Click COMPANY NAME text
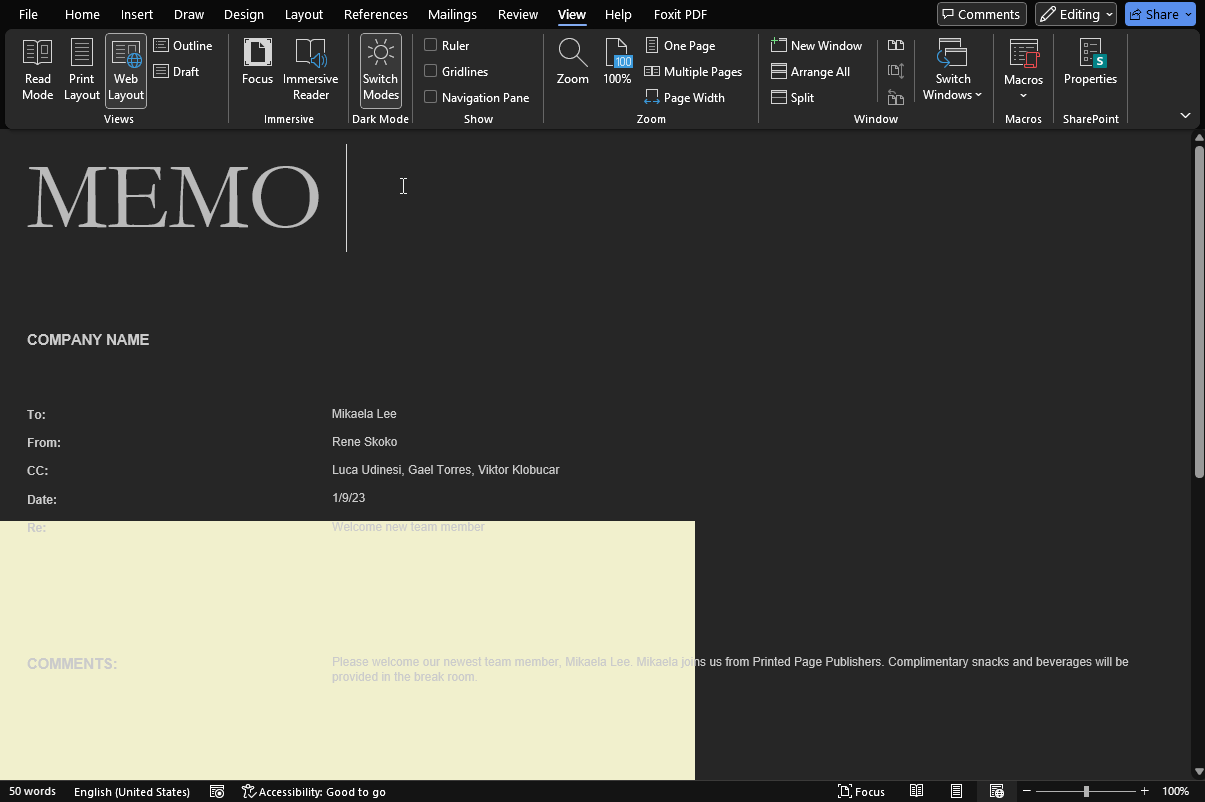This screenshot has width=1205, height=802. pos(88,340)
